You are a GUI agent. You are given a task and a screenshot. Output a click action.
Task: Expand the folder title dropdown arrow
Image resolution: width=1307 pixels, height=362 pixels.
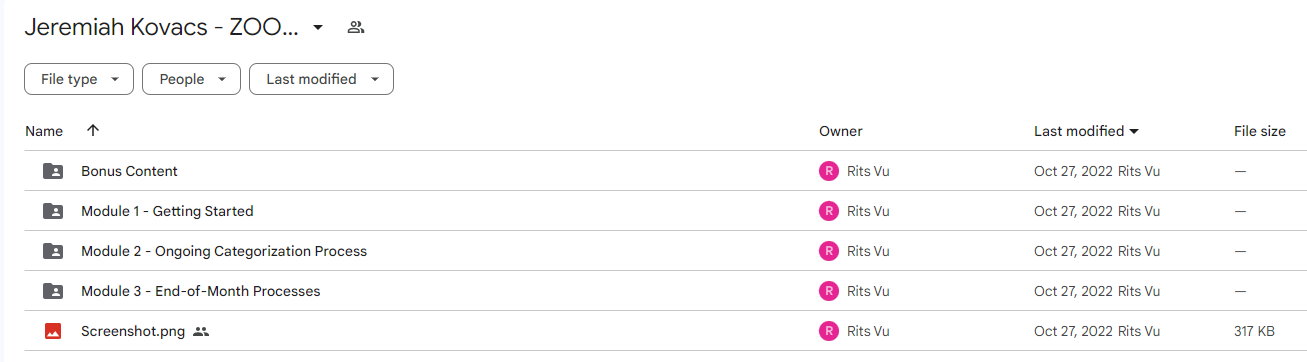[318, 28]
